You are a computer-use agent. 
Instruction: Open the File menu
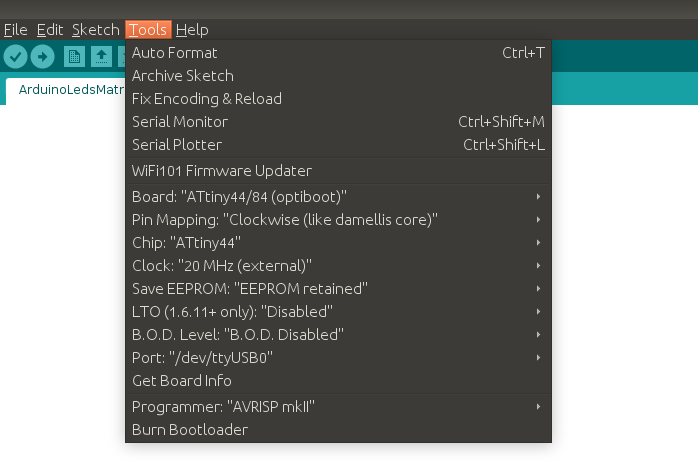tap(15, 30)
